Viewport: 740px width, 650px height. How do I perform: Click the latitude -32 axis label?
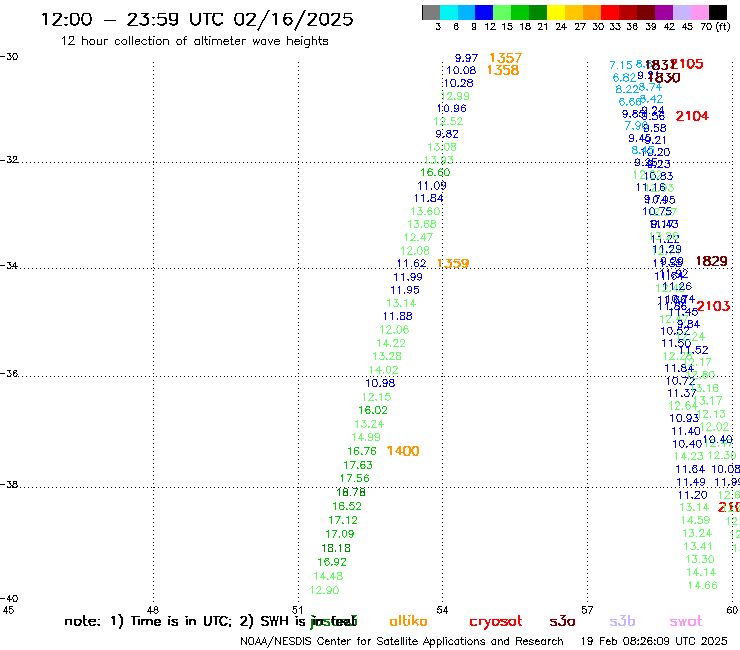tap(9, 160)
